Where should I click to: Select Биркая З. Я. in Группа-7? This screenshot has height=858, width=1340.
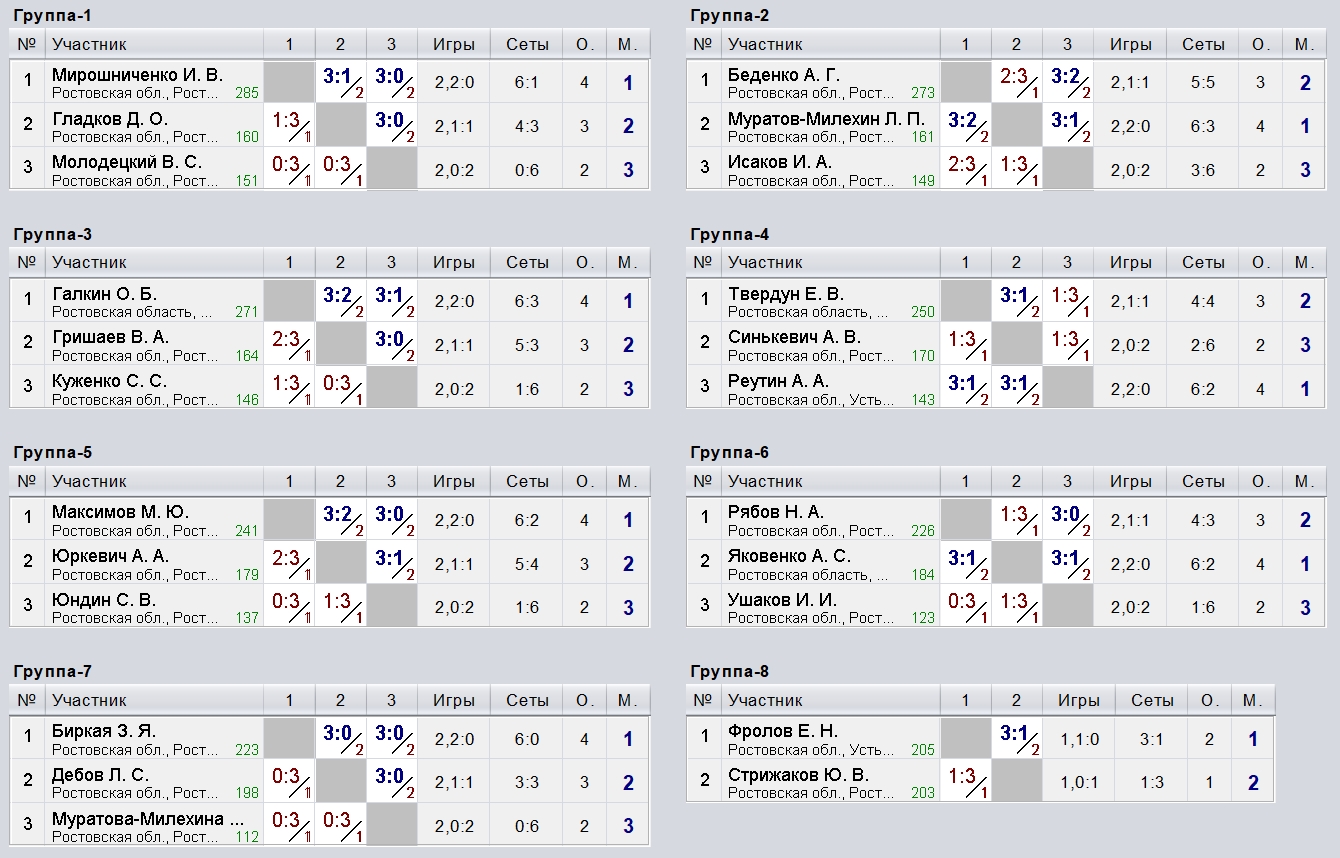104,731
